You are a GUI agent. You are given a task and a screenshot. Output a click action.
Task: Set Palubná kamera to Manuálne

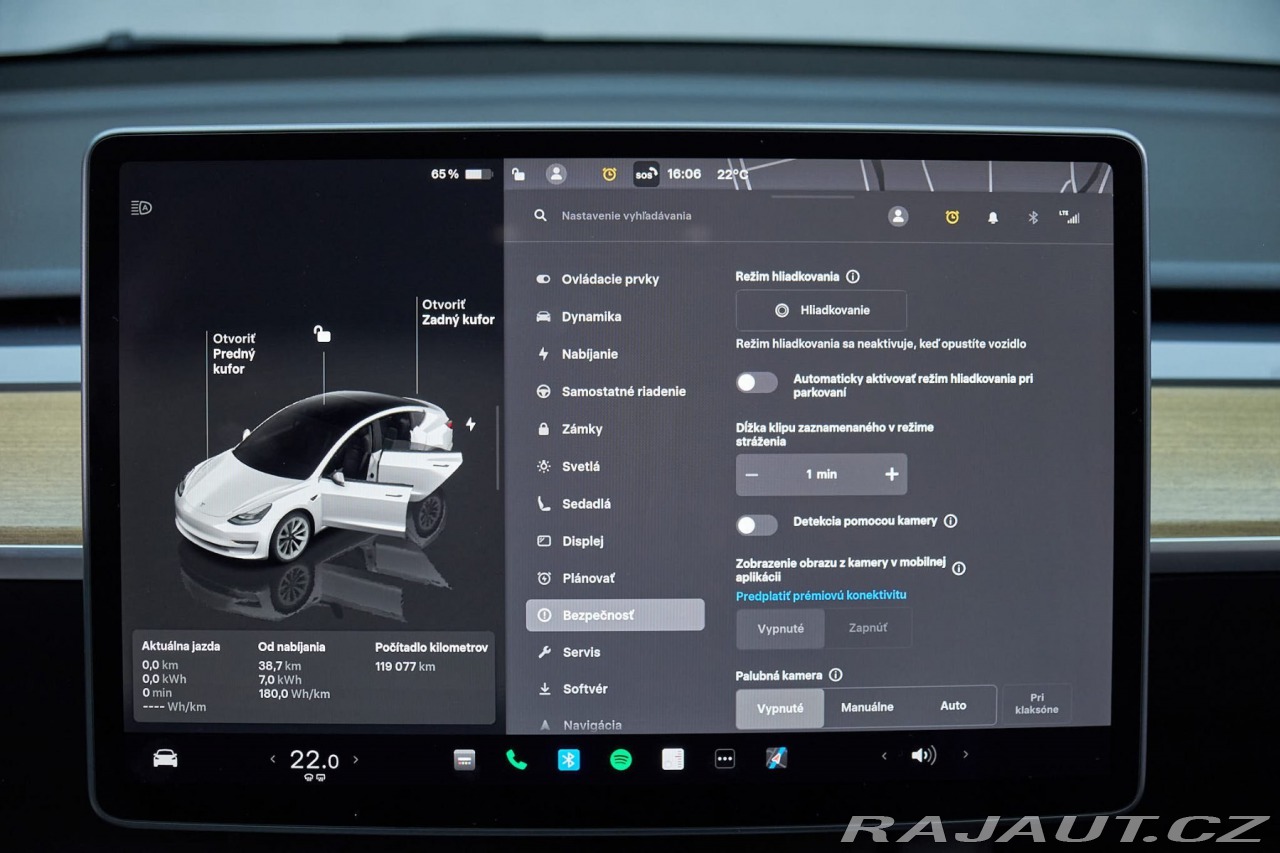click(x=867, y=707)
